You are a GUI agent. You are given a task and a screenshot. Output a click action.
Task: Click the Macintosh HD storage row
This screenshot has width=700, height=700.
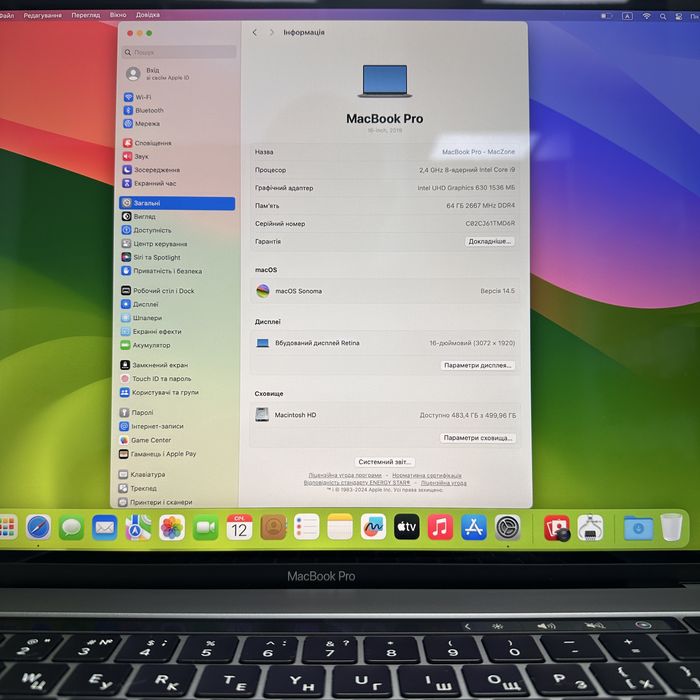coord(385,415)
